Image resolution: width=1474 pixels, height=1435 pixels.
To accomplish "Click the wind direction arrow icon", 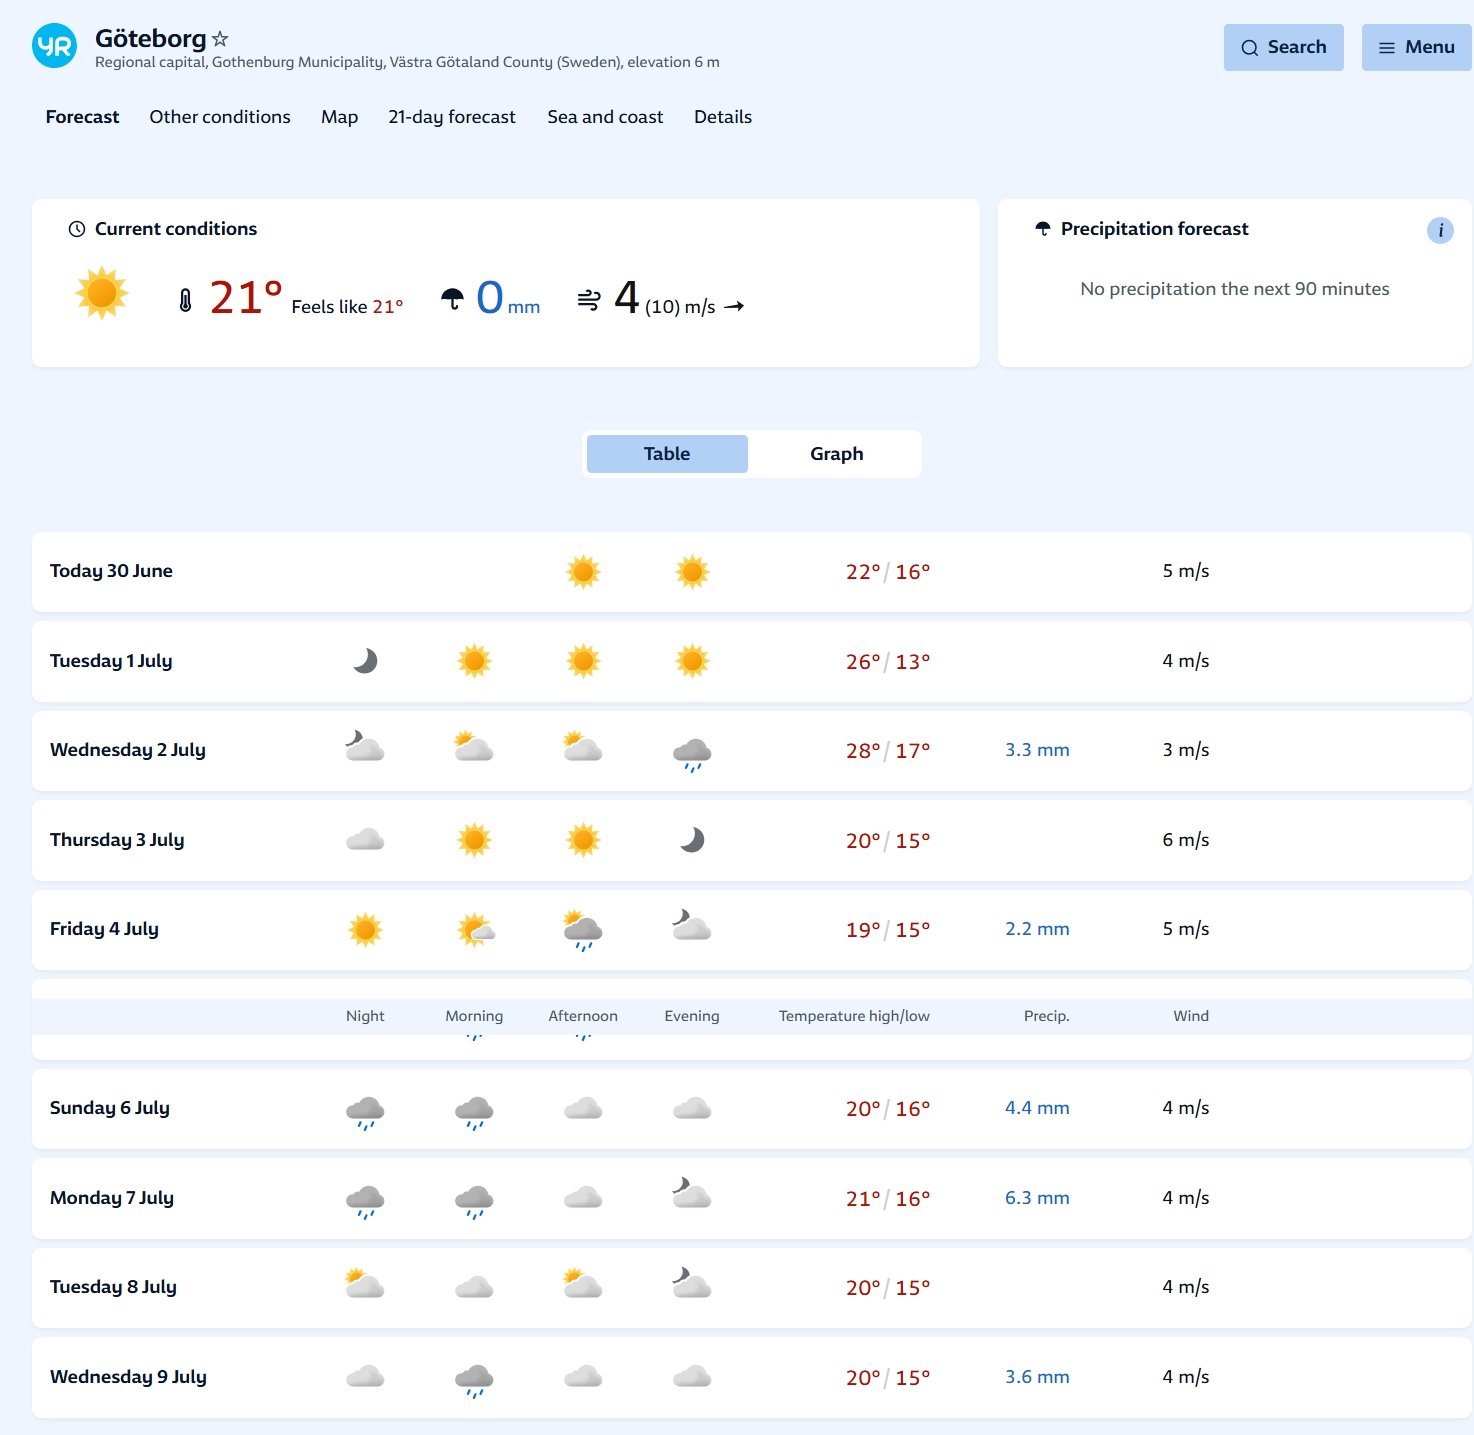I will (734, 306).
